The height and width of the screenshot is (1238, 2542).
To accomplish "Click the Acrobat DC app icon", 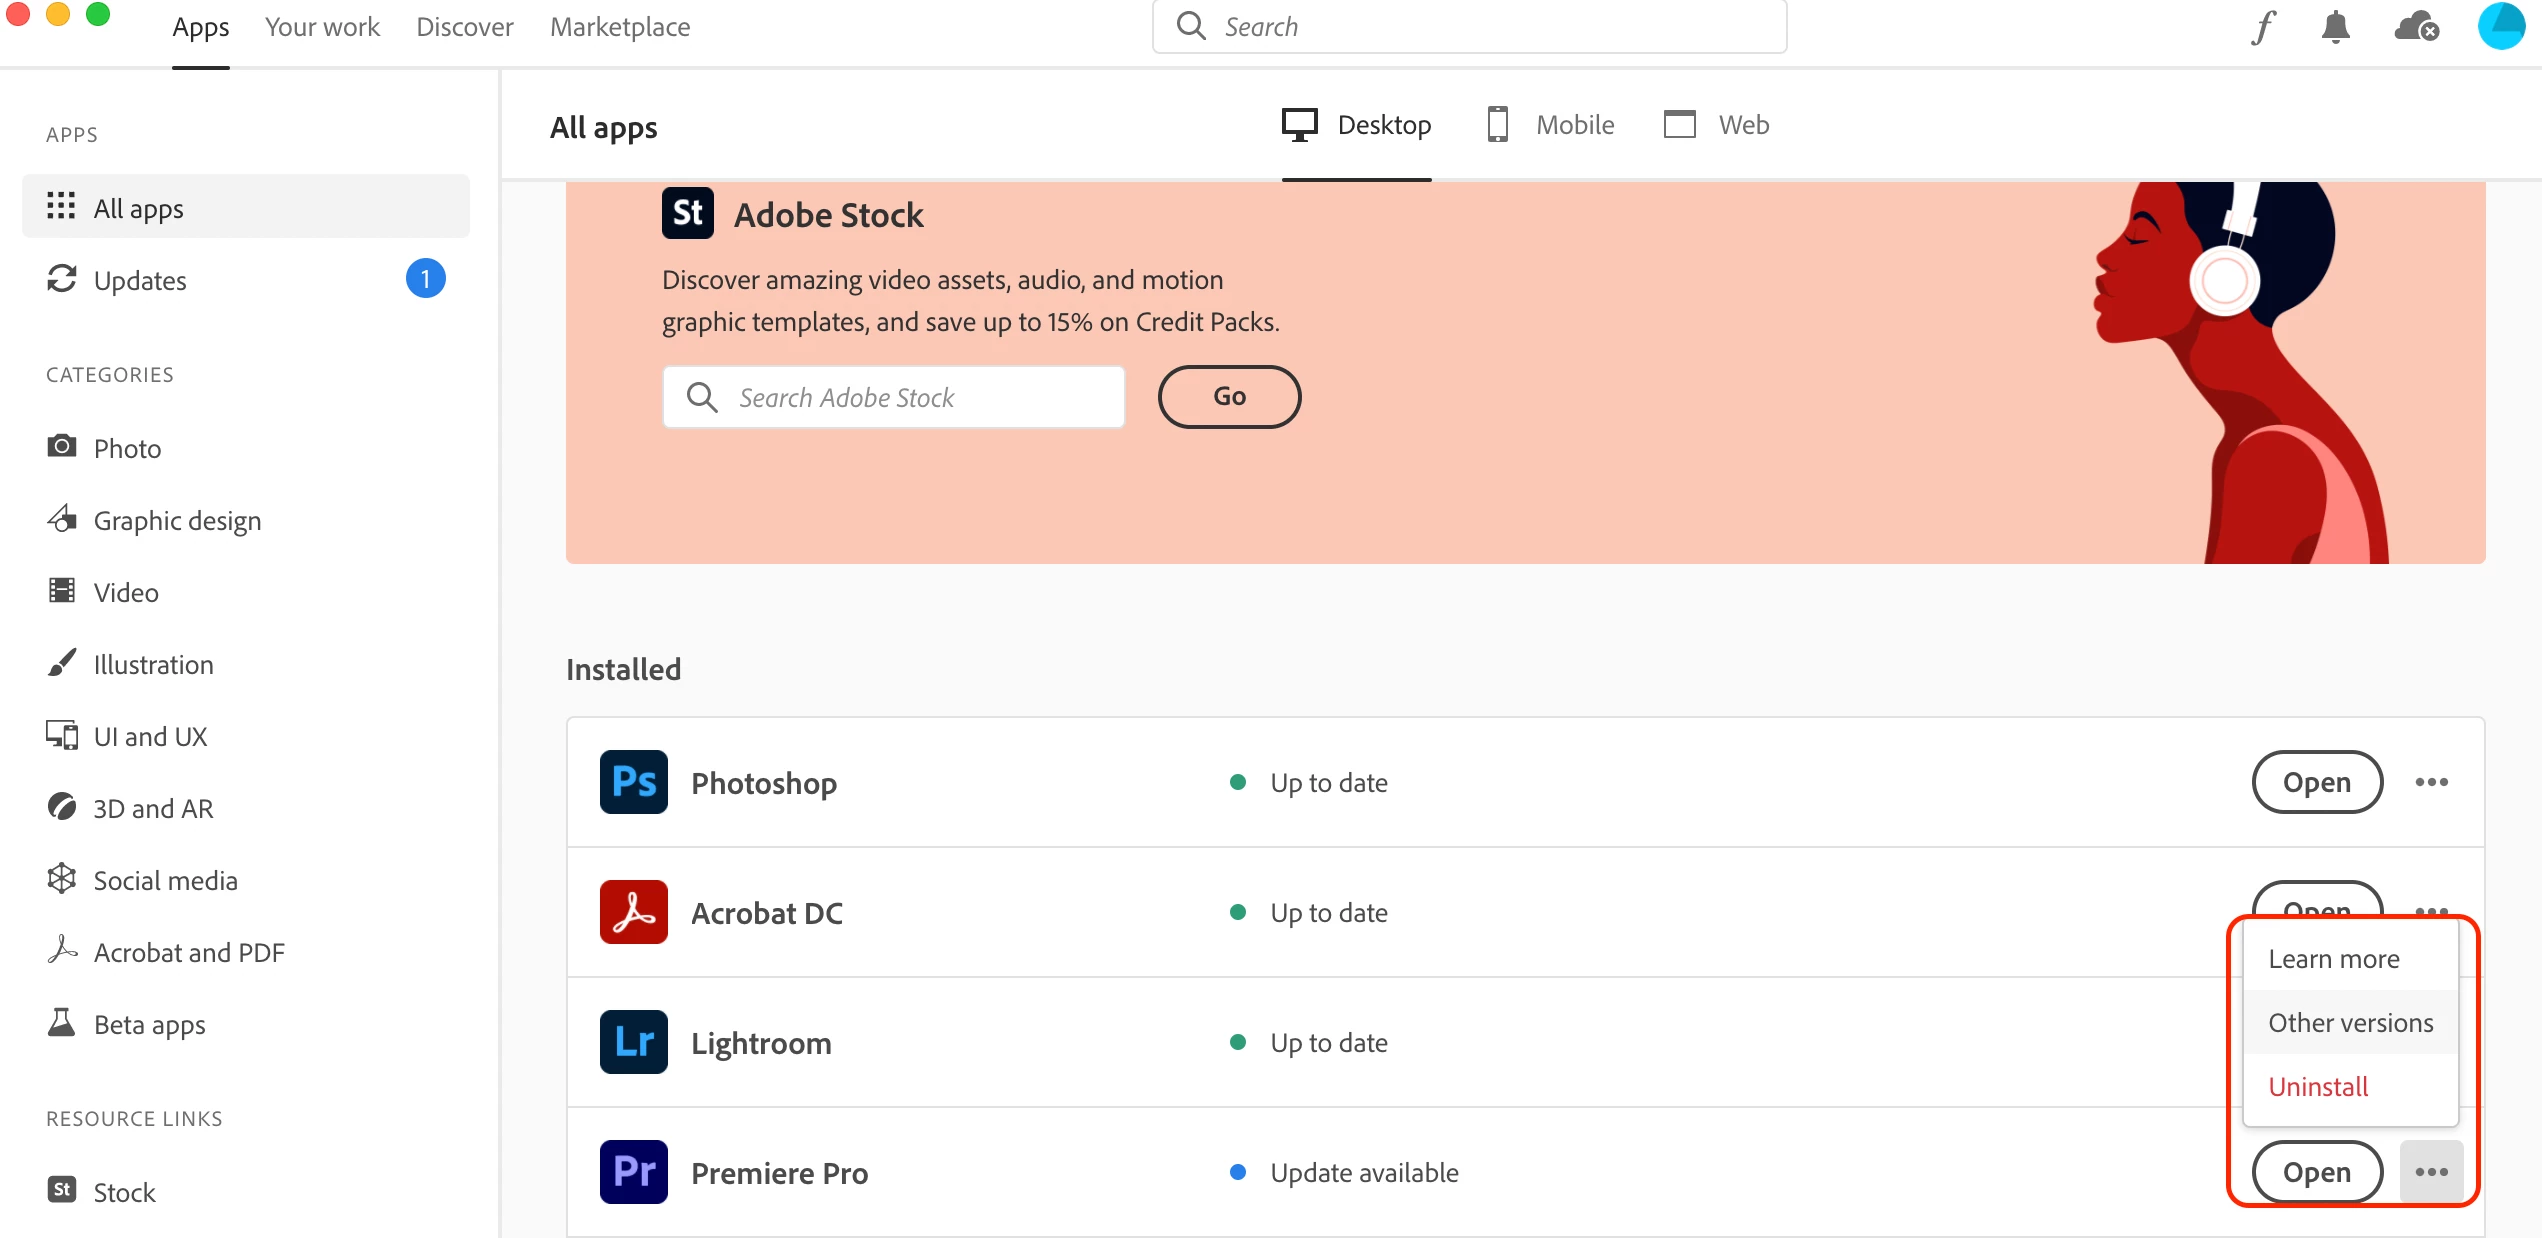I will click(633, 912).
